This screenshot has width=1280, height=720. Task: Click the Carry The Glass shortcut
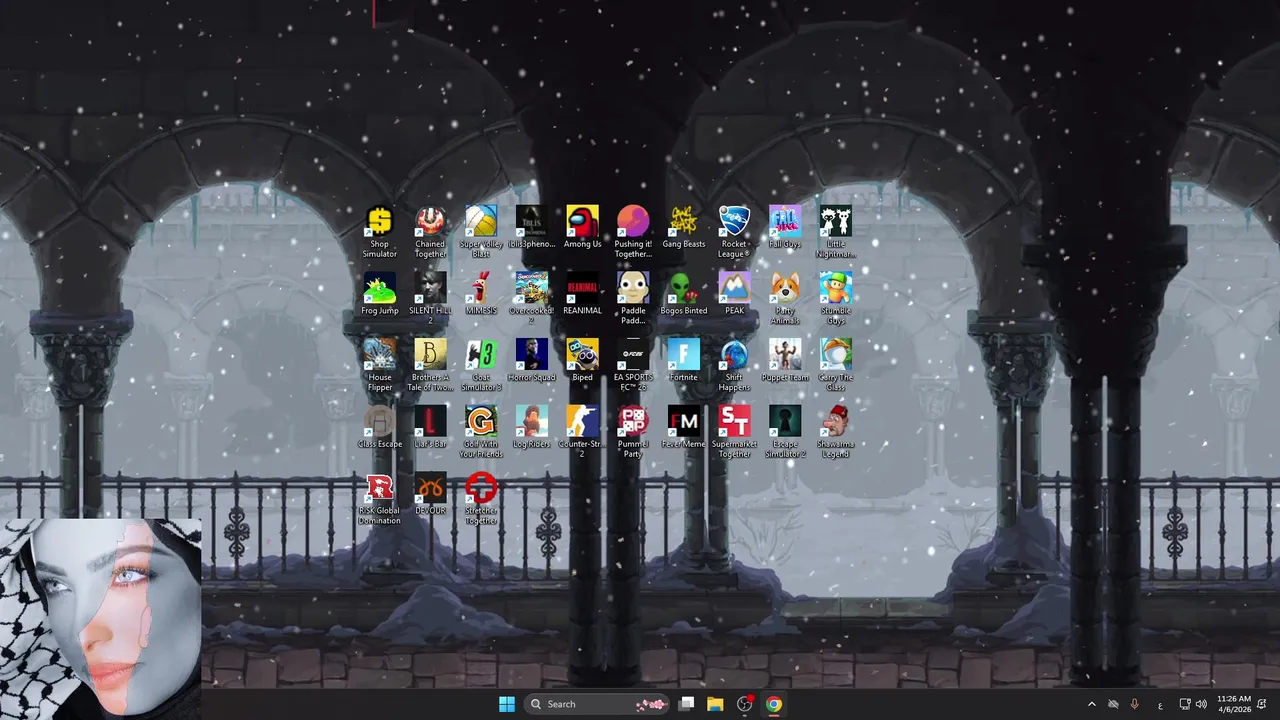coord(836,366)
